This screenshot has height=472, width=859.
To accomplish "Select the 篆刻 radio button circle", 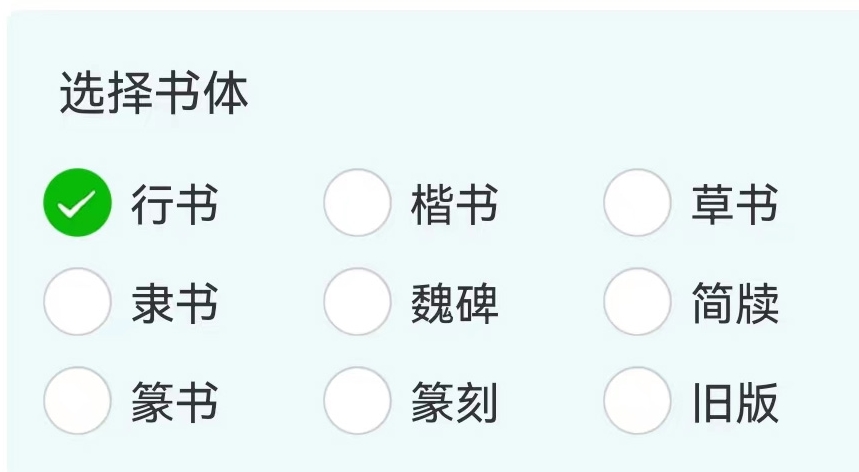I will (357, 401).
